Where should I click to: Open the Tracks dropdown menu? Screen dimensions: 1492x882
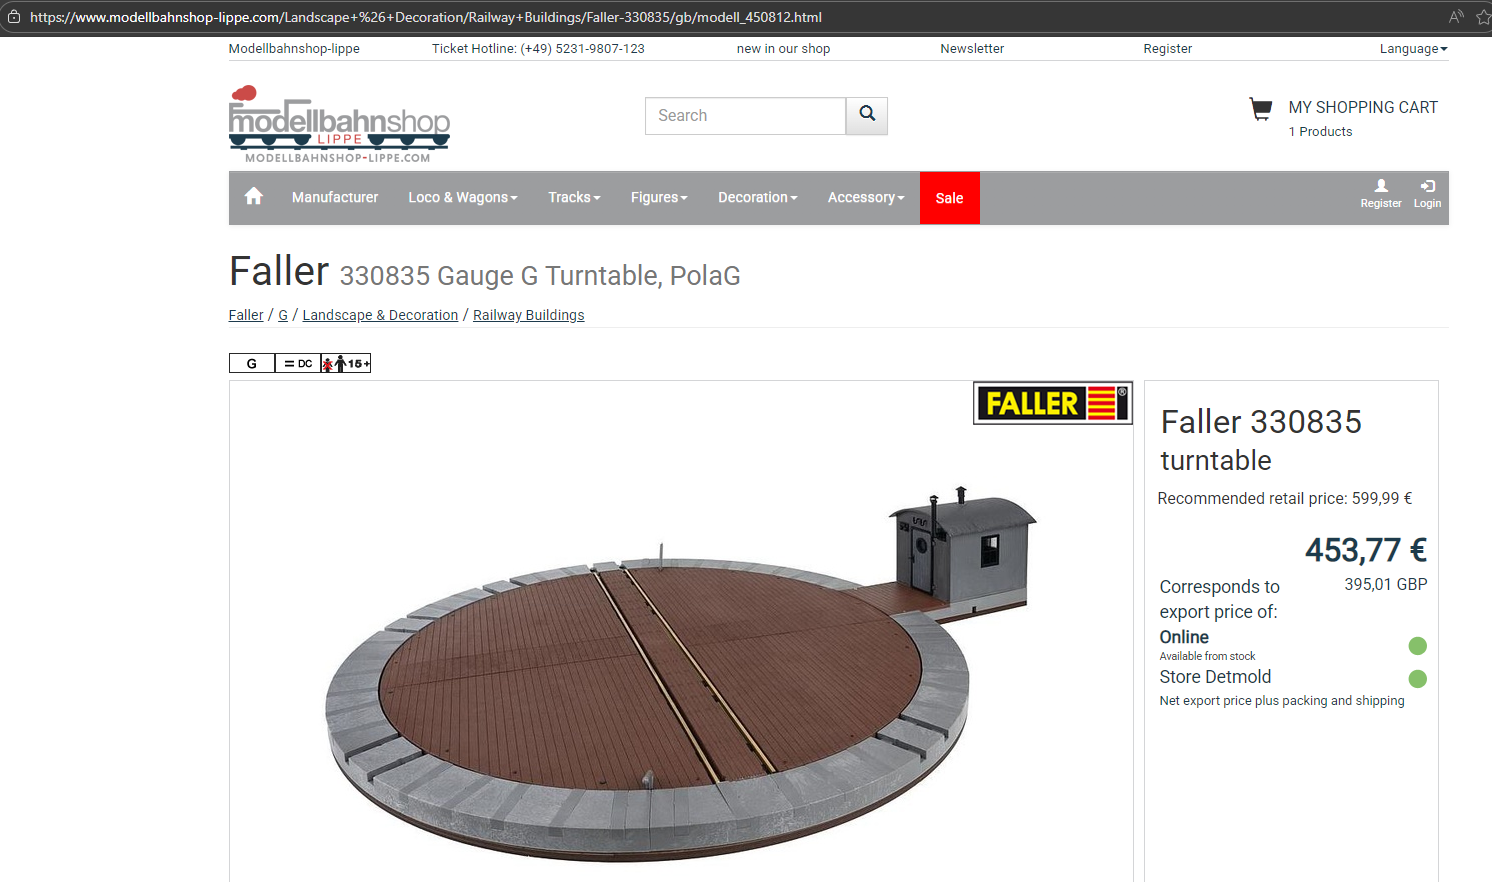coord(574,198)
